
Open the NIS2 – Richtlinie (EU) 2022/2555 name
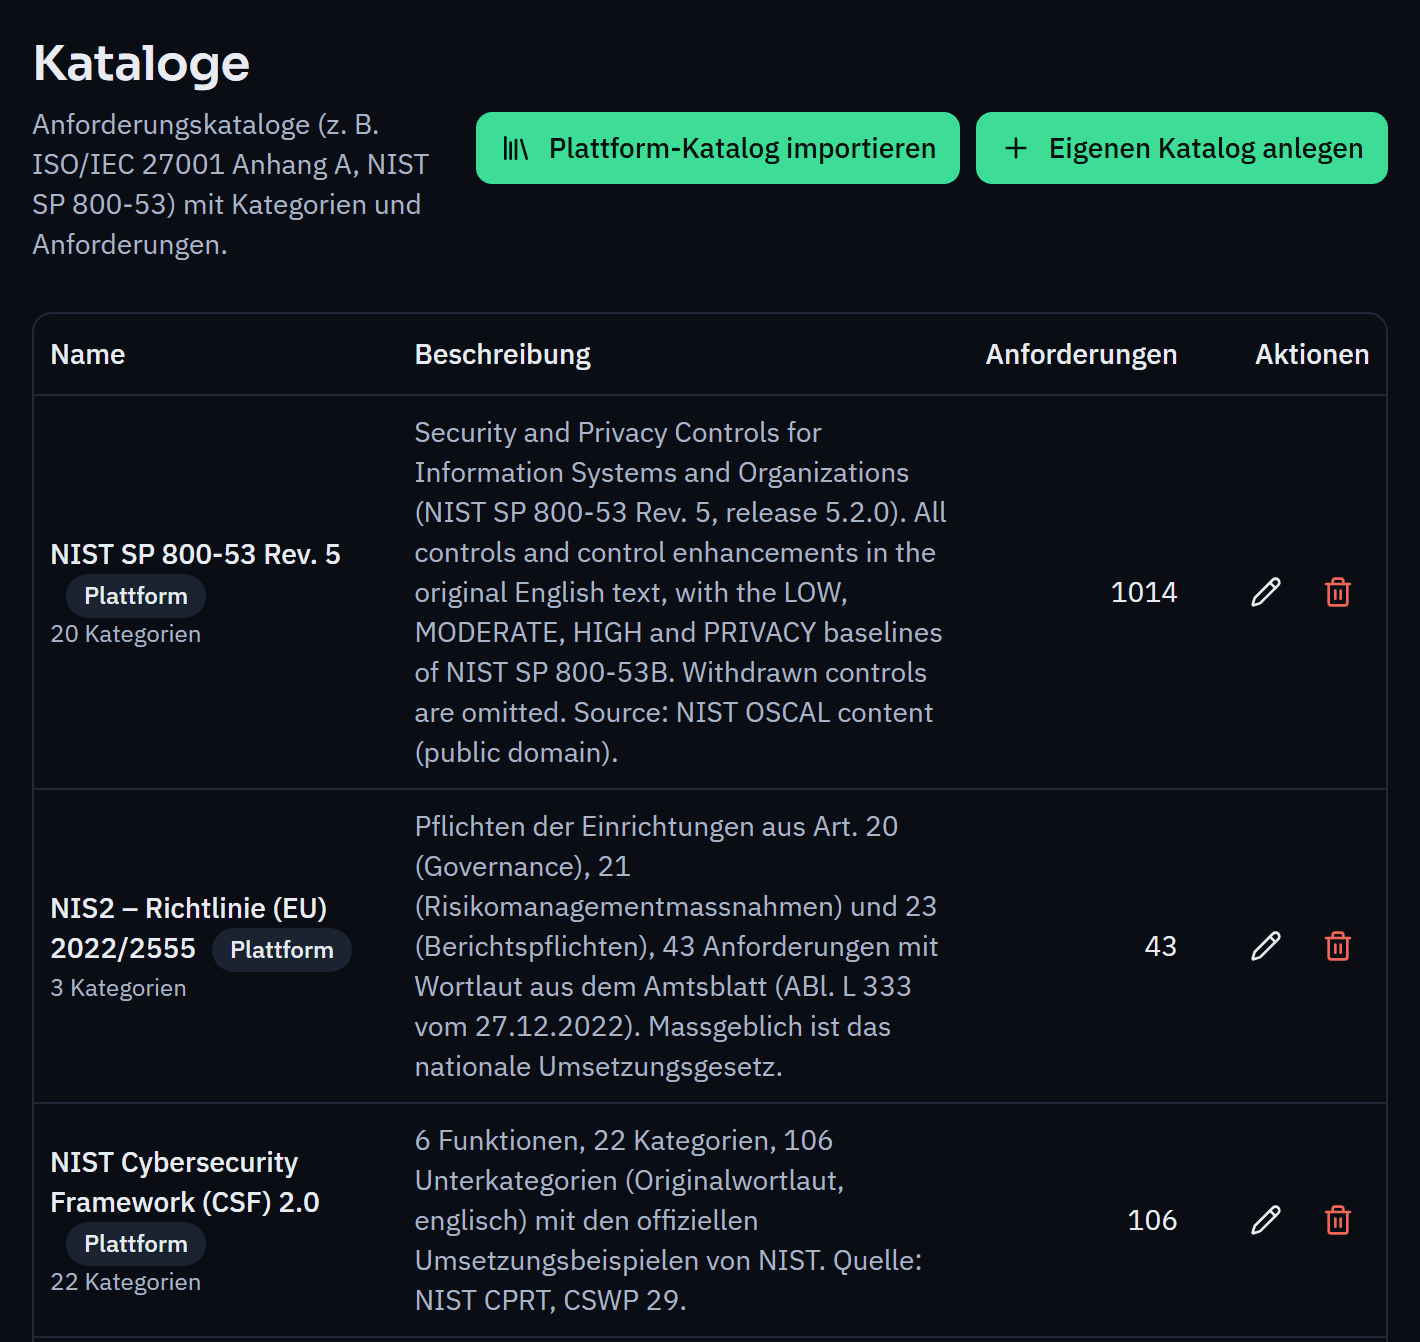[x=189, y=928]
